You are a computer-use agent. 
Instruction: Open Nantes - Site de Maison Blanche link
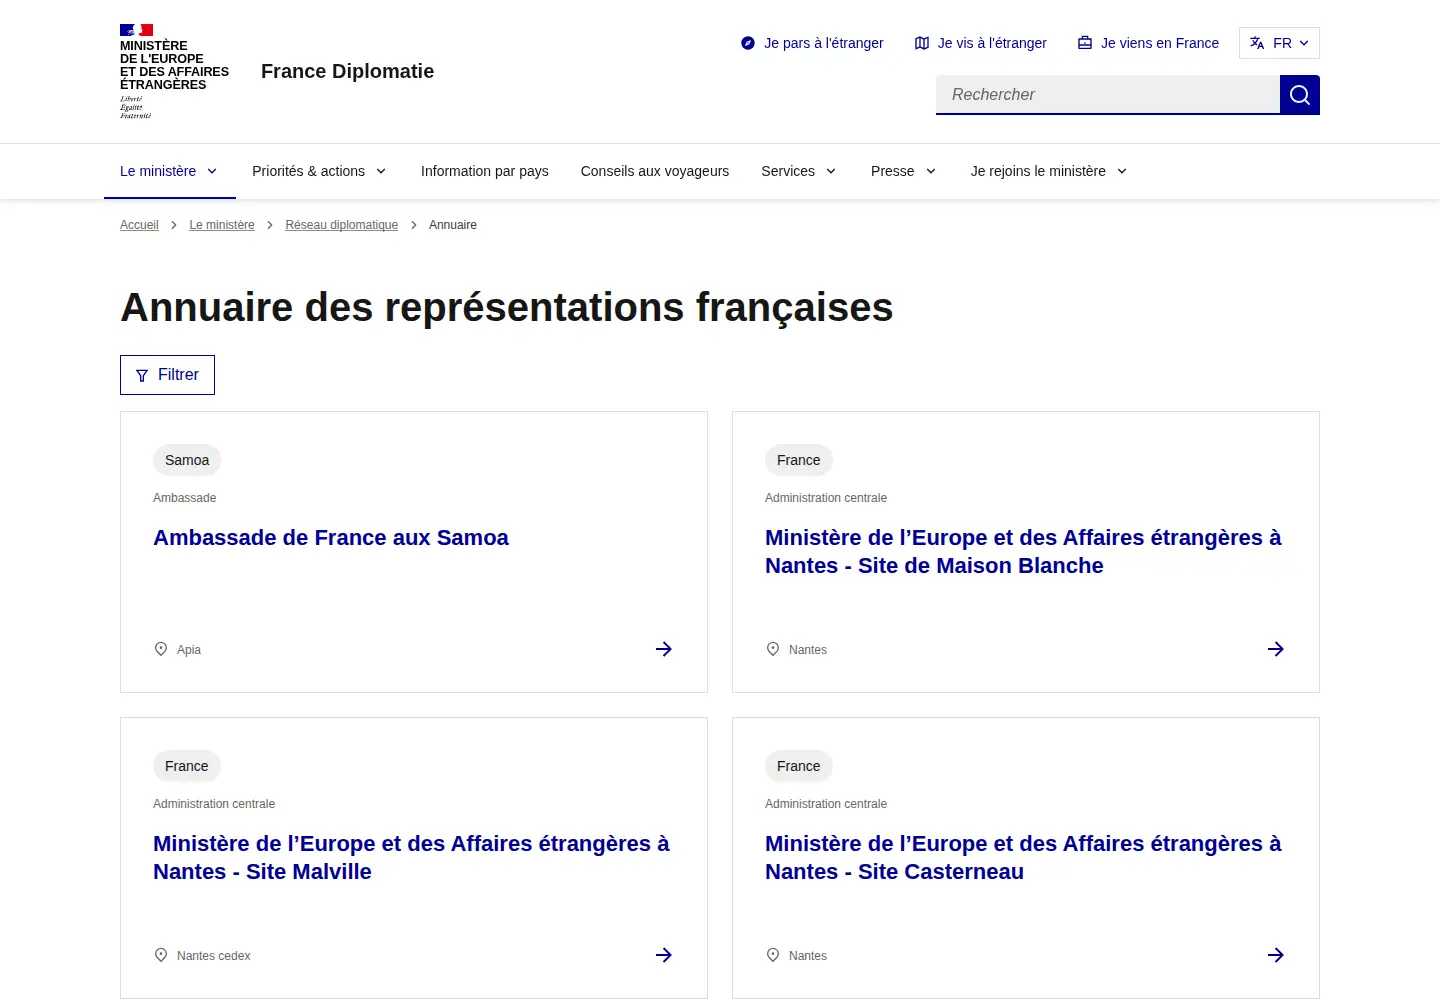point(1023,552)
